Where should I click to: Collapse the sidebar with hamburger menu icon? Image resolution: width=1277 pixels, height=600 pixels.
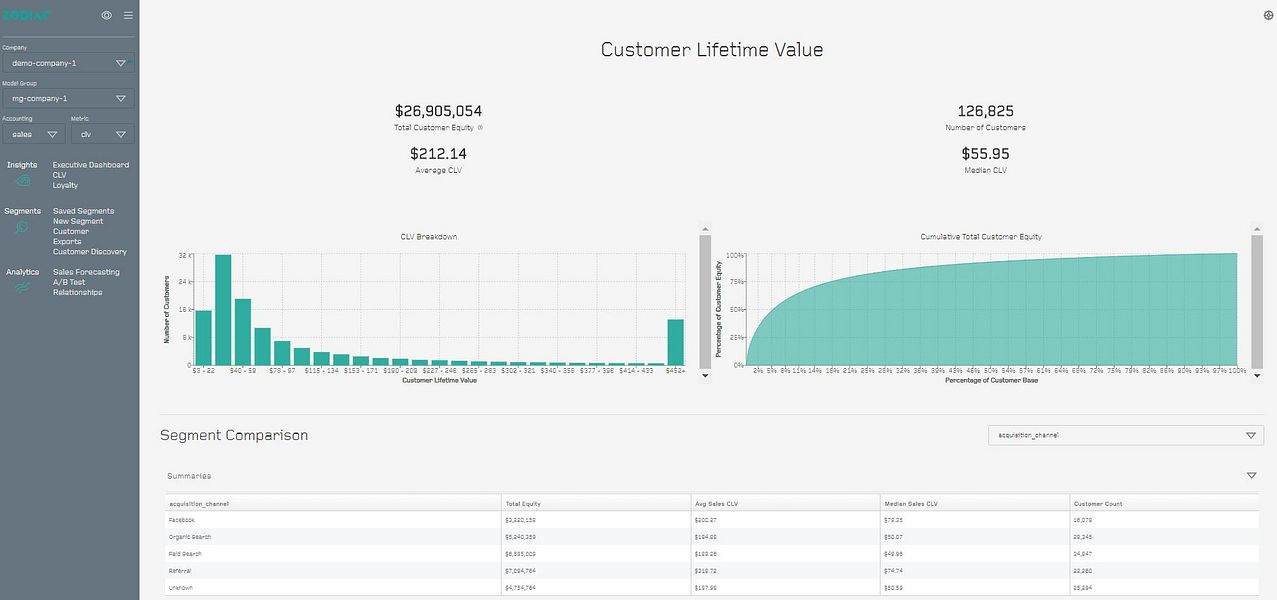pyautogui.click(x=128, y=15)
